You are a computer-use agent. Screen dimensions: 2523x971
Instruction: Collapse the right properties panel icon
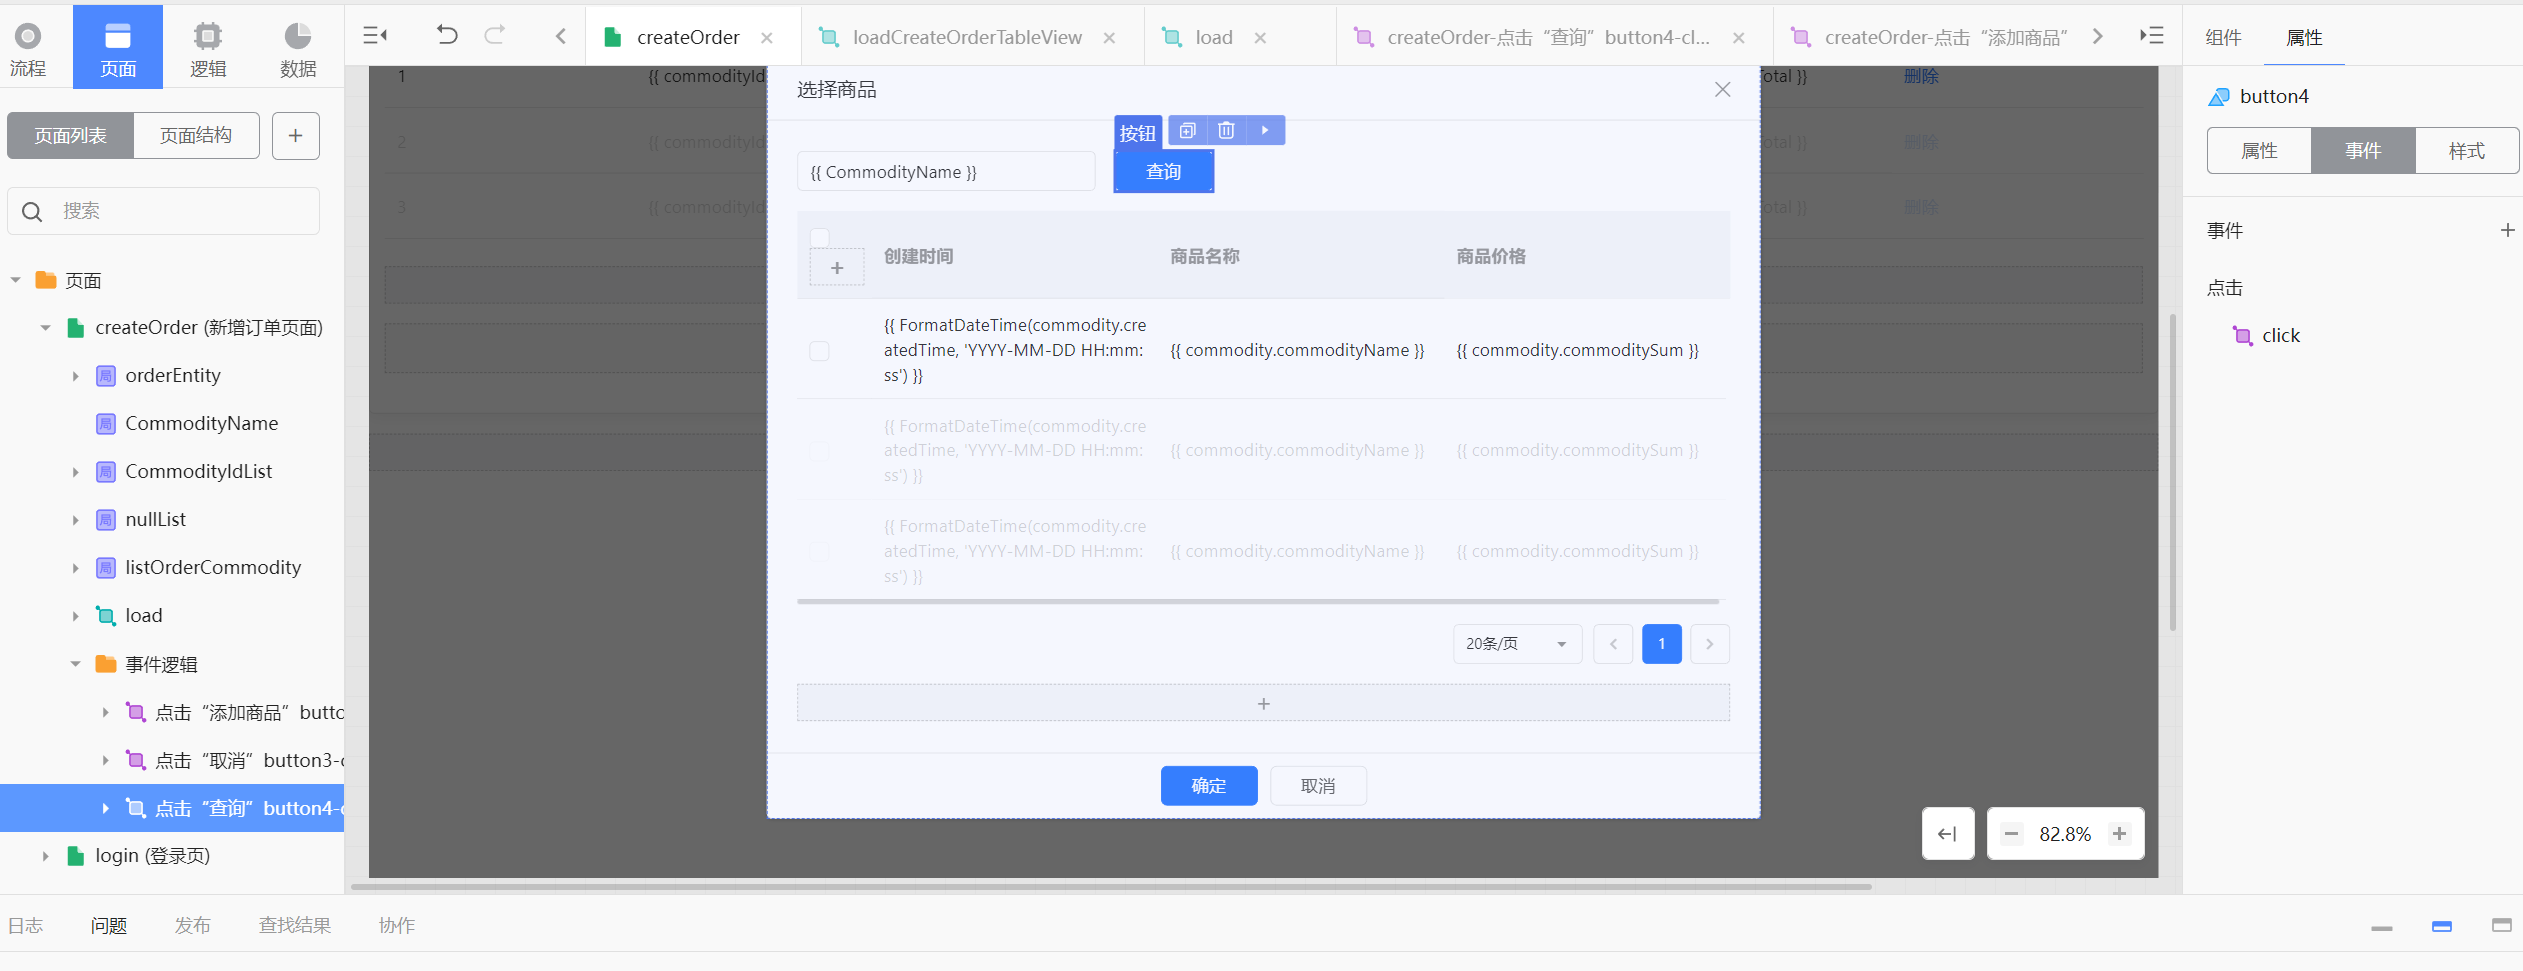(x=2151, y=36)
